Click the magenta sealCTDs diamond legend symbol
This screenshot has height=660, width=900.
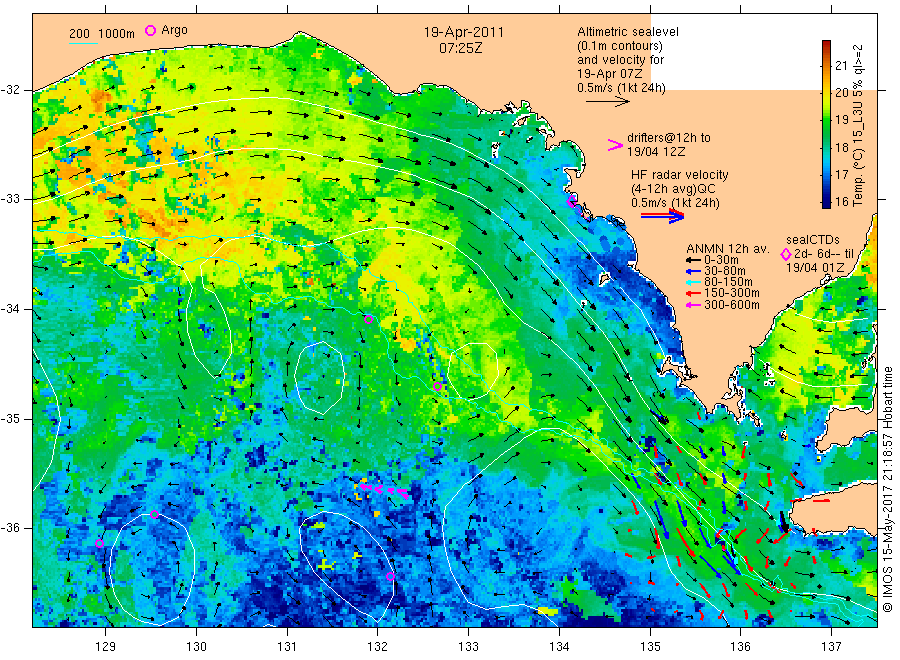(x=785, y=254)
